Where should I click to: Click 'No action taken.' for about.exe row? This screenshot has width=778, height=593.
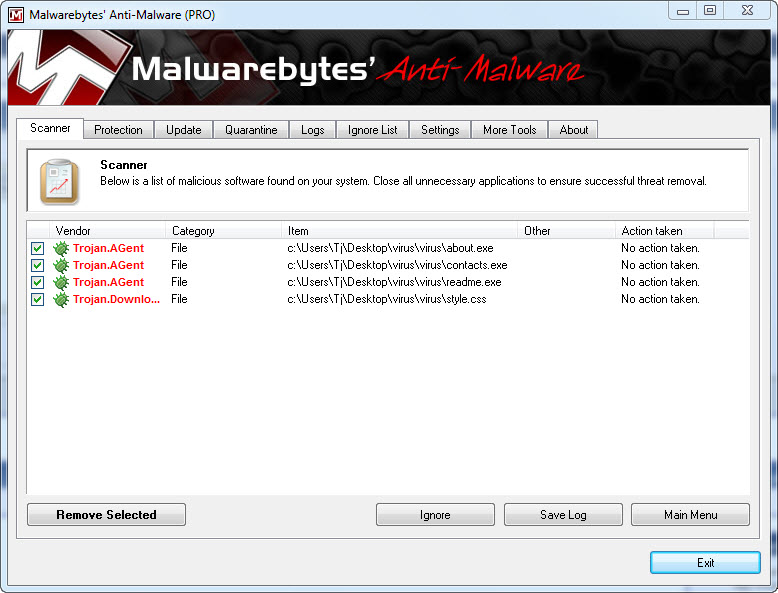coord(660,248)
